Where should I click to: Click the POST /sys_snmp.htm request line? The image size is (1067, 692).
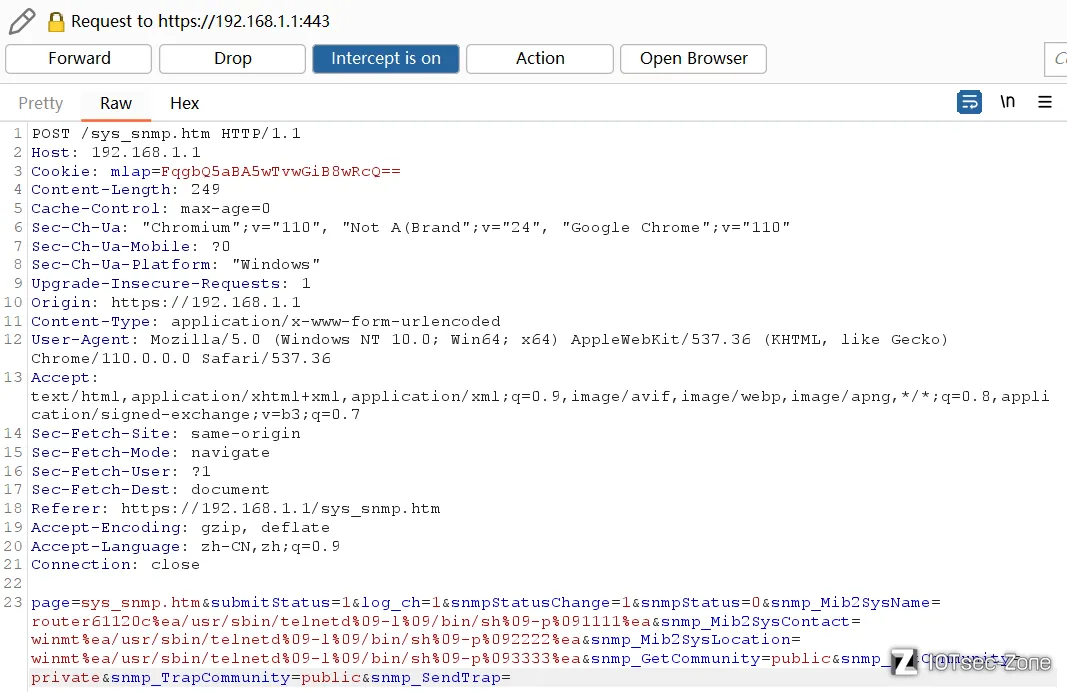tap(166, 133)
